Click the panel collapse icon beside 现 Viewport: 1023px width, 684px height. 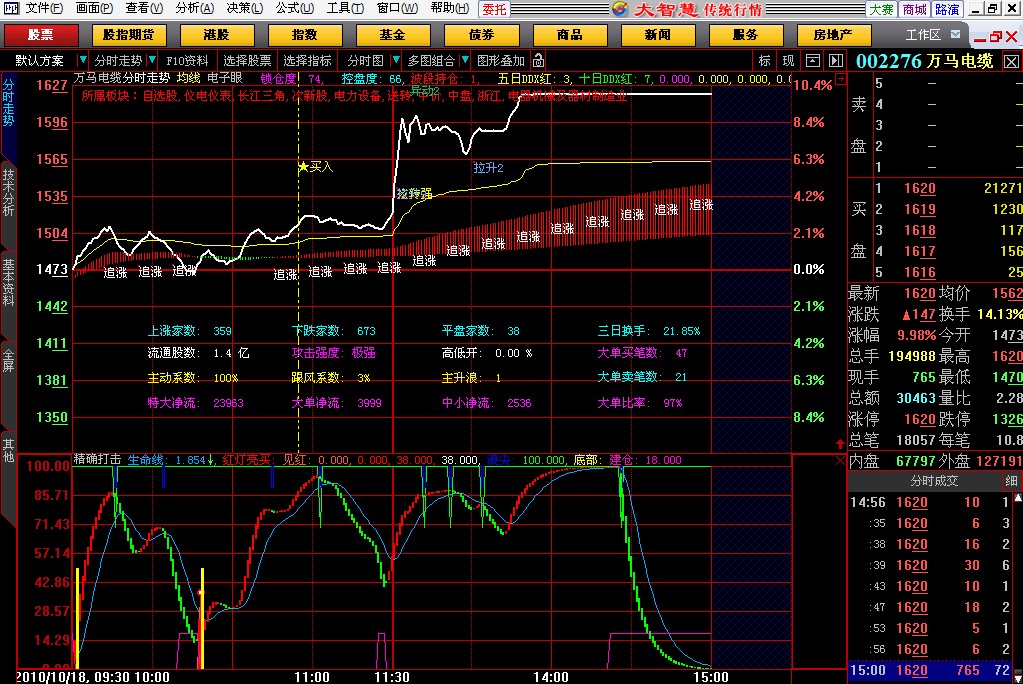(x=812, y=60)
